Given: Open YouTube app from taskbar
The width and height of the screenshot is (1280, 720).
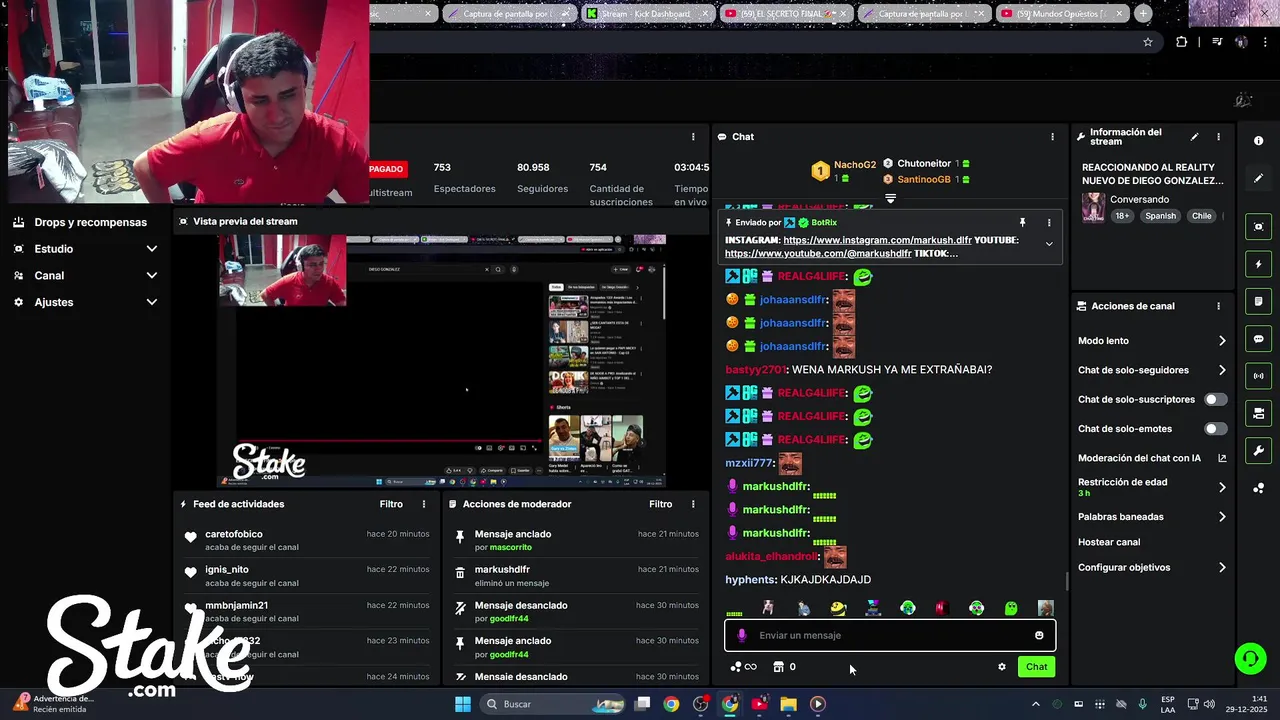Looking at the screenshot, I should tap(759, 704).
